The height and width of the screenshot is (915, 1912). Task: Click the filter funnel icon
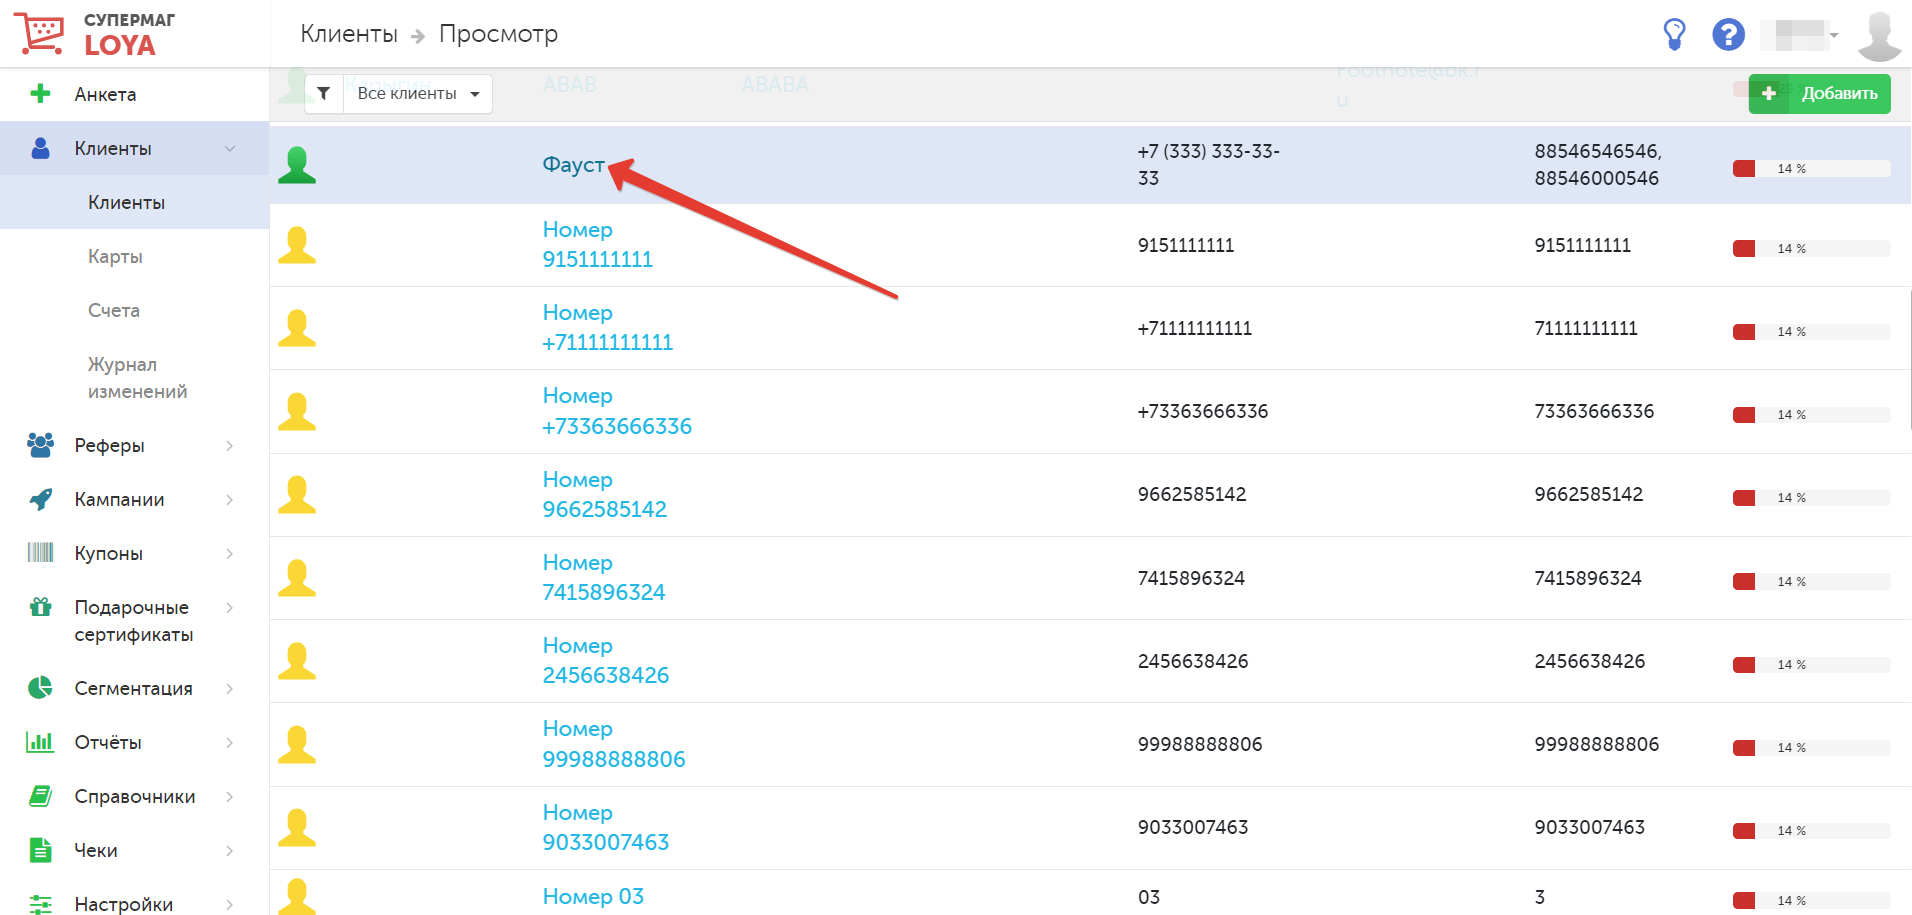tap(324, 93)
